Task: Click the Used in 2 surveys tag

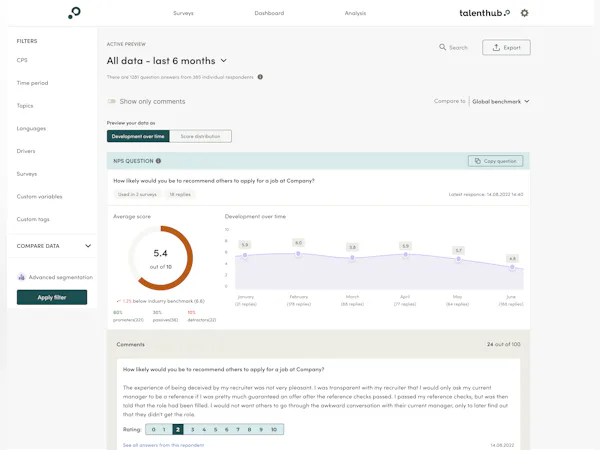Action: pos(137,194)
